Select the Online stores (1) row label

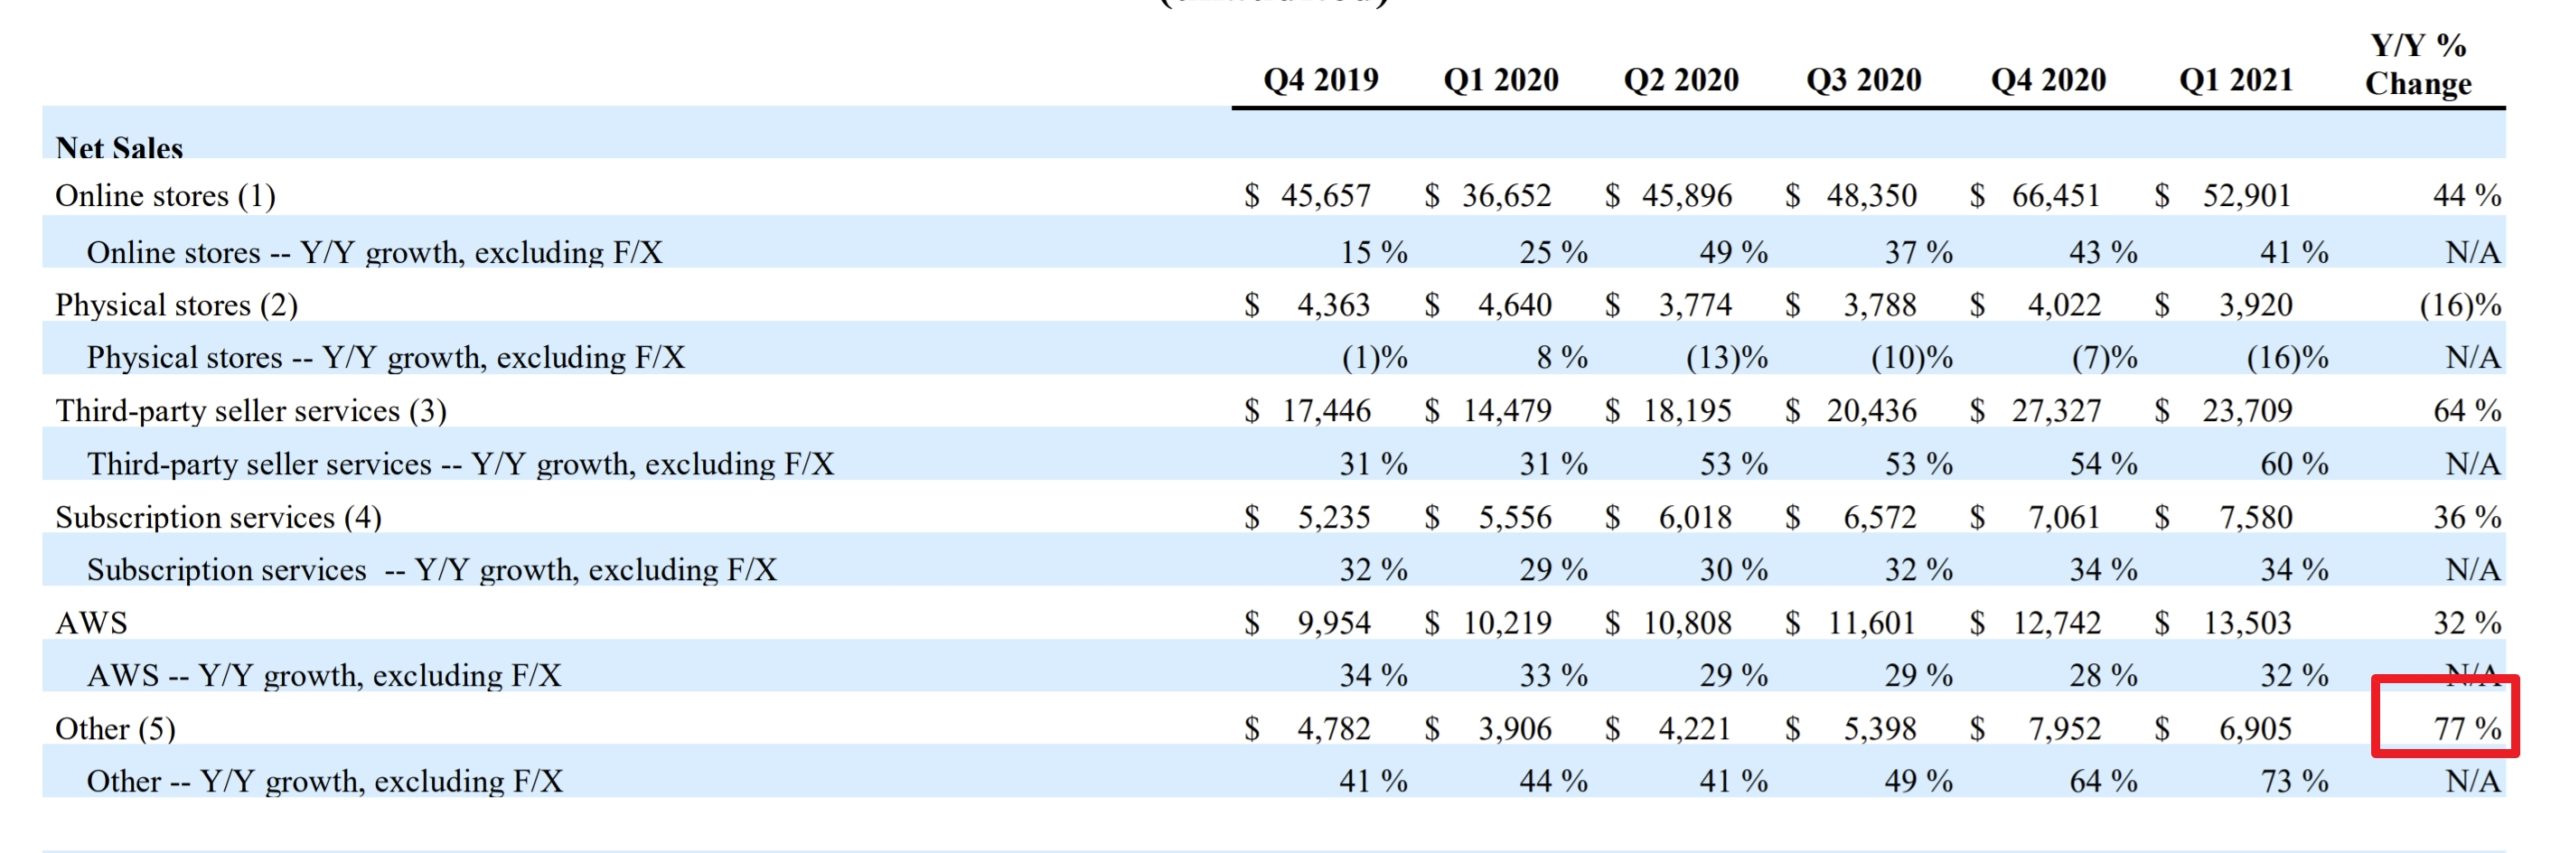pos(165,196)
